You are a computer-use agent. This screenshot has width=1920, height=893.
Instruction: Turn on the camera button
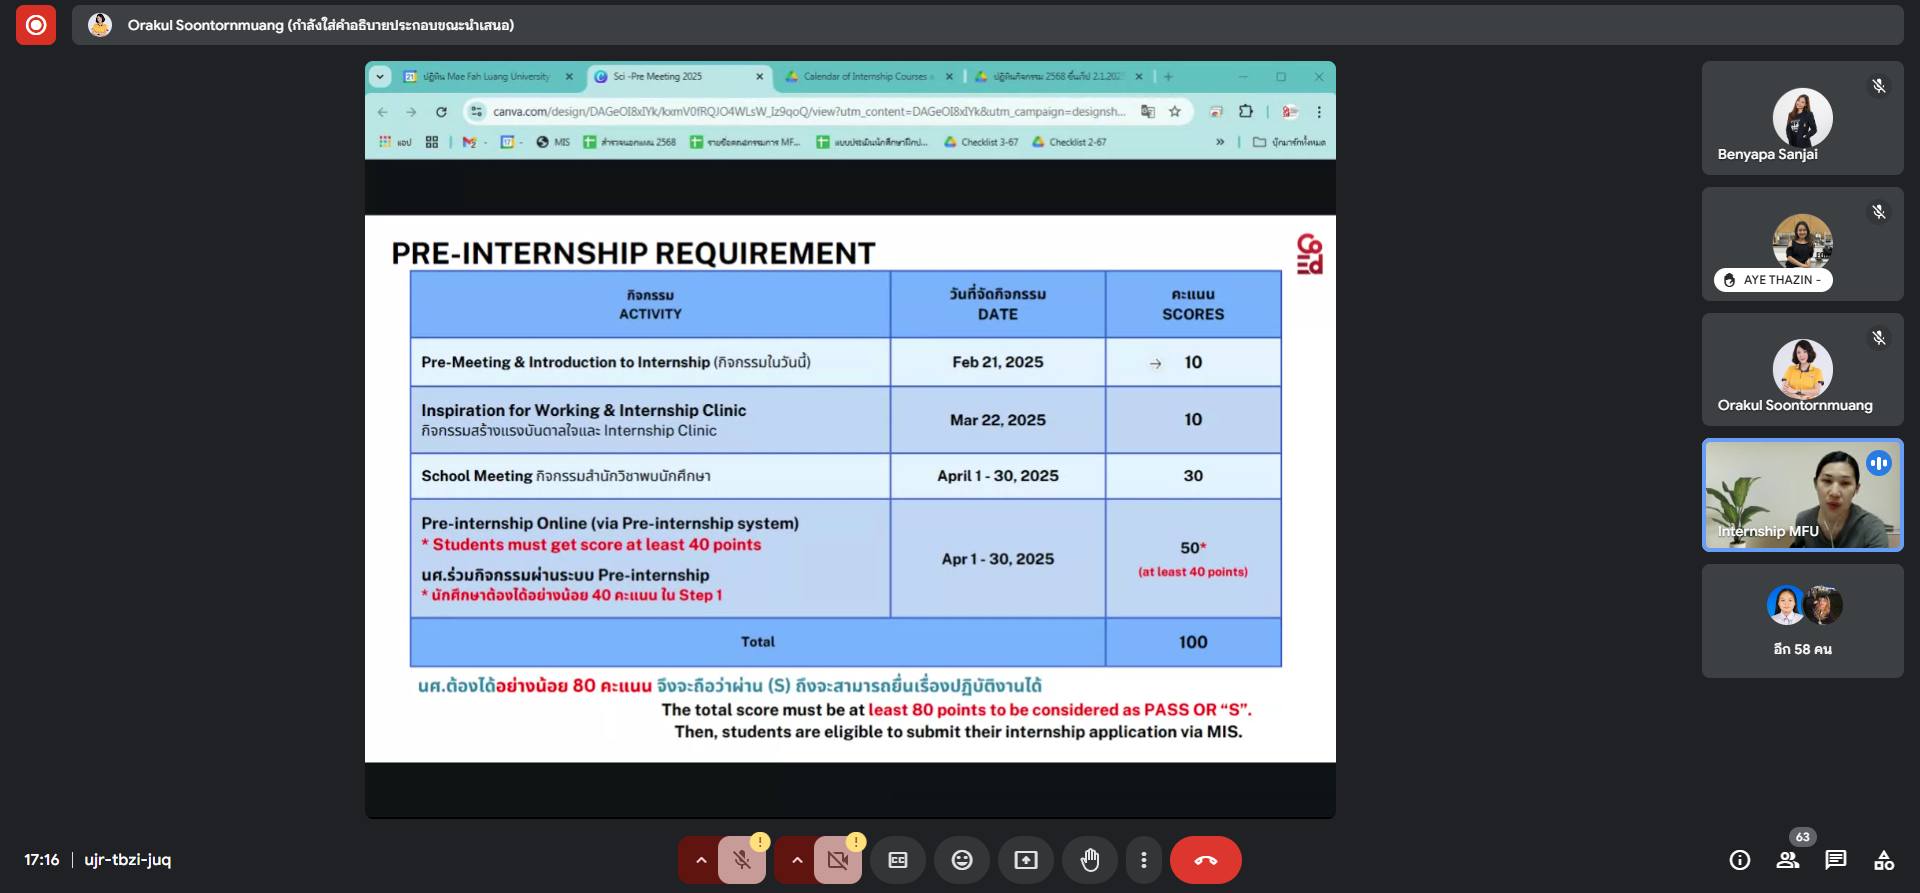pyautogui.click(x=838, y=860)
